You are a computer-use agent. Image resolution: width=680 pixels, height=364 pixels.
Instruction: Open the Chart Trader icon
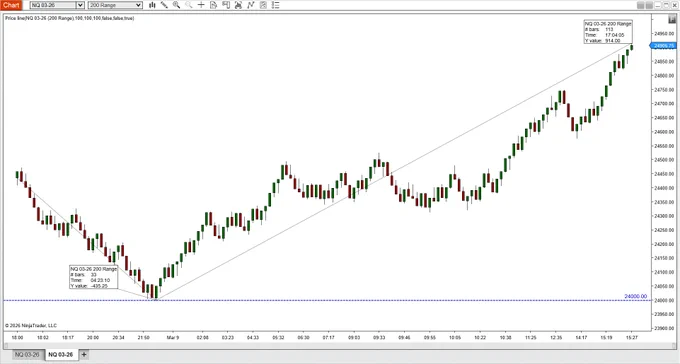point(226,5)
